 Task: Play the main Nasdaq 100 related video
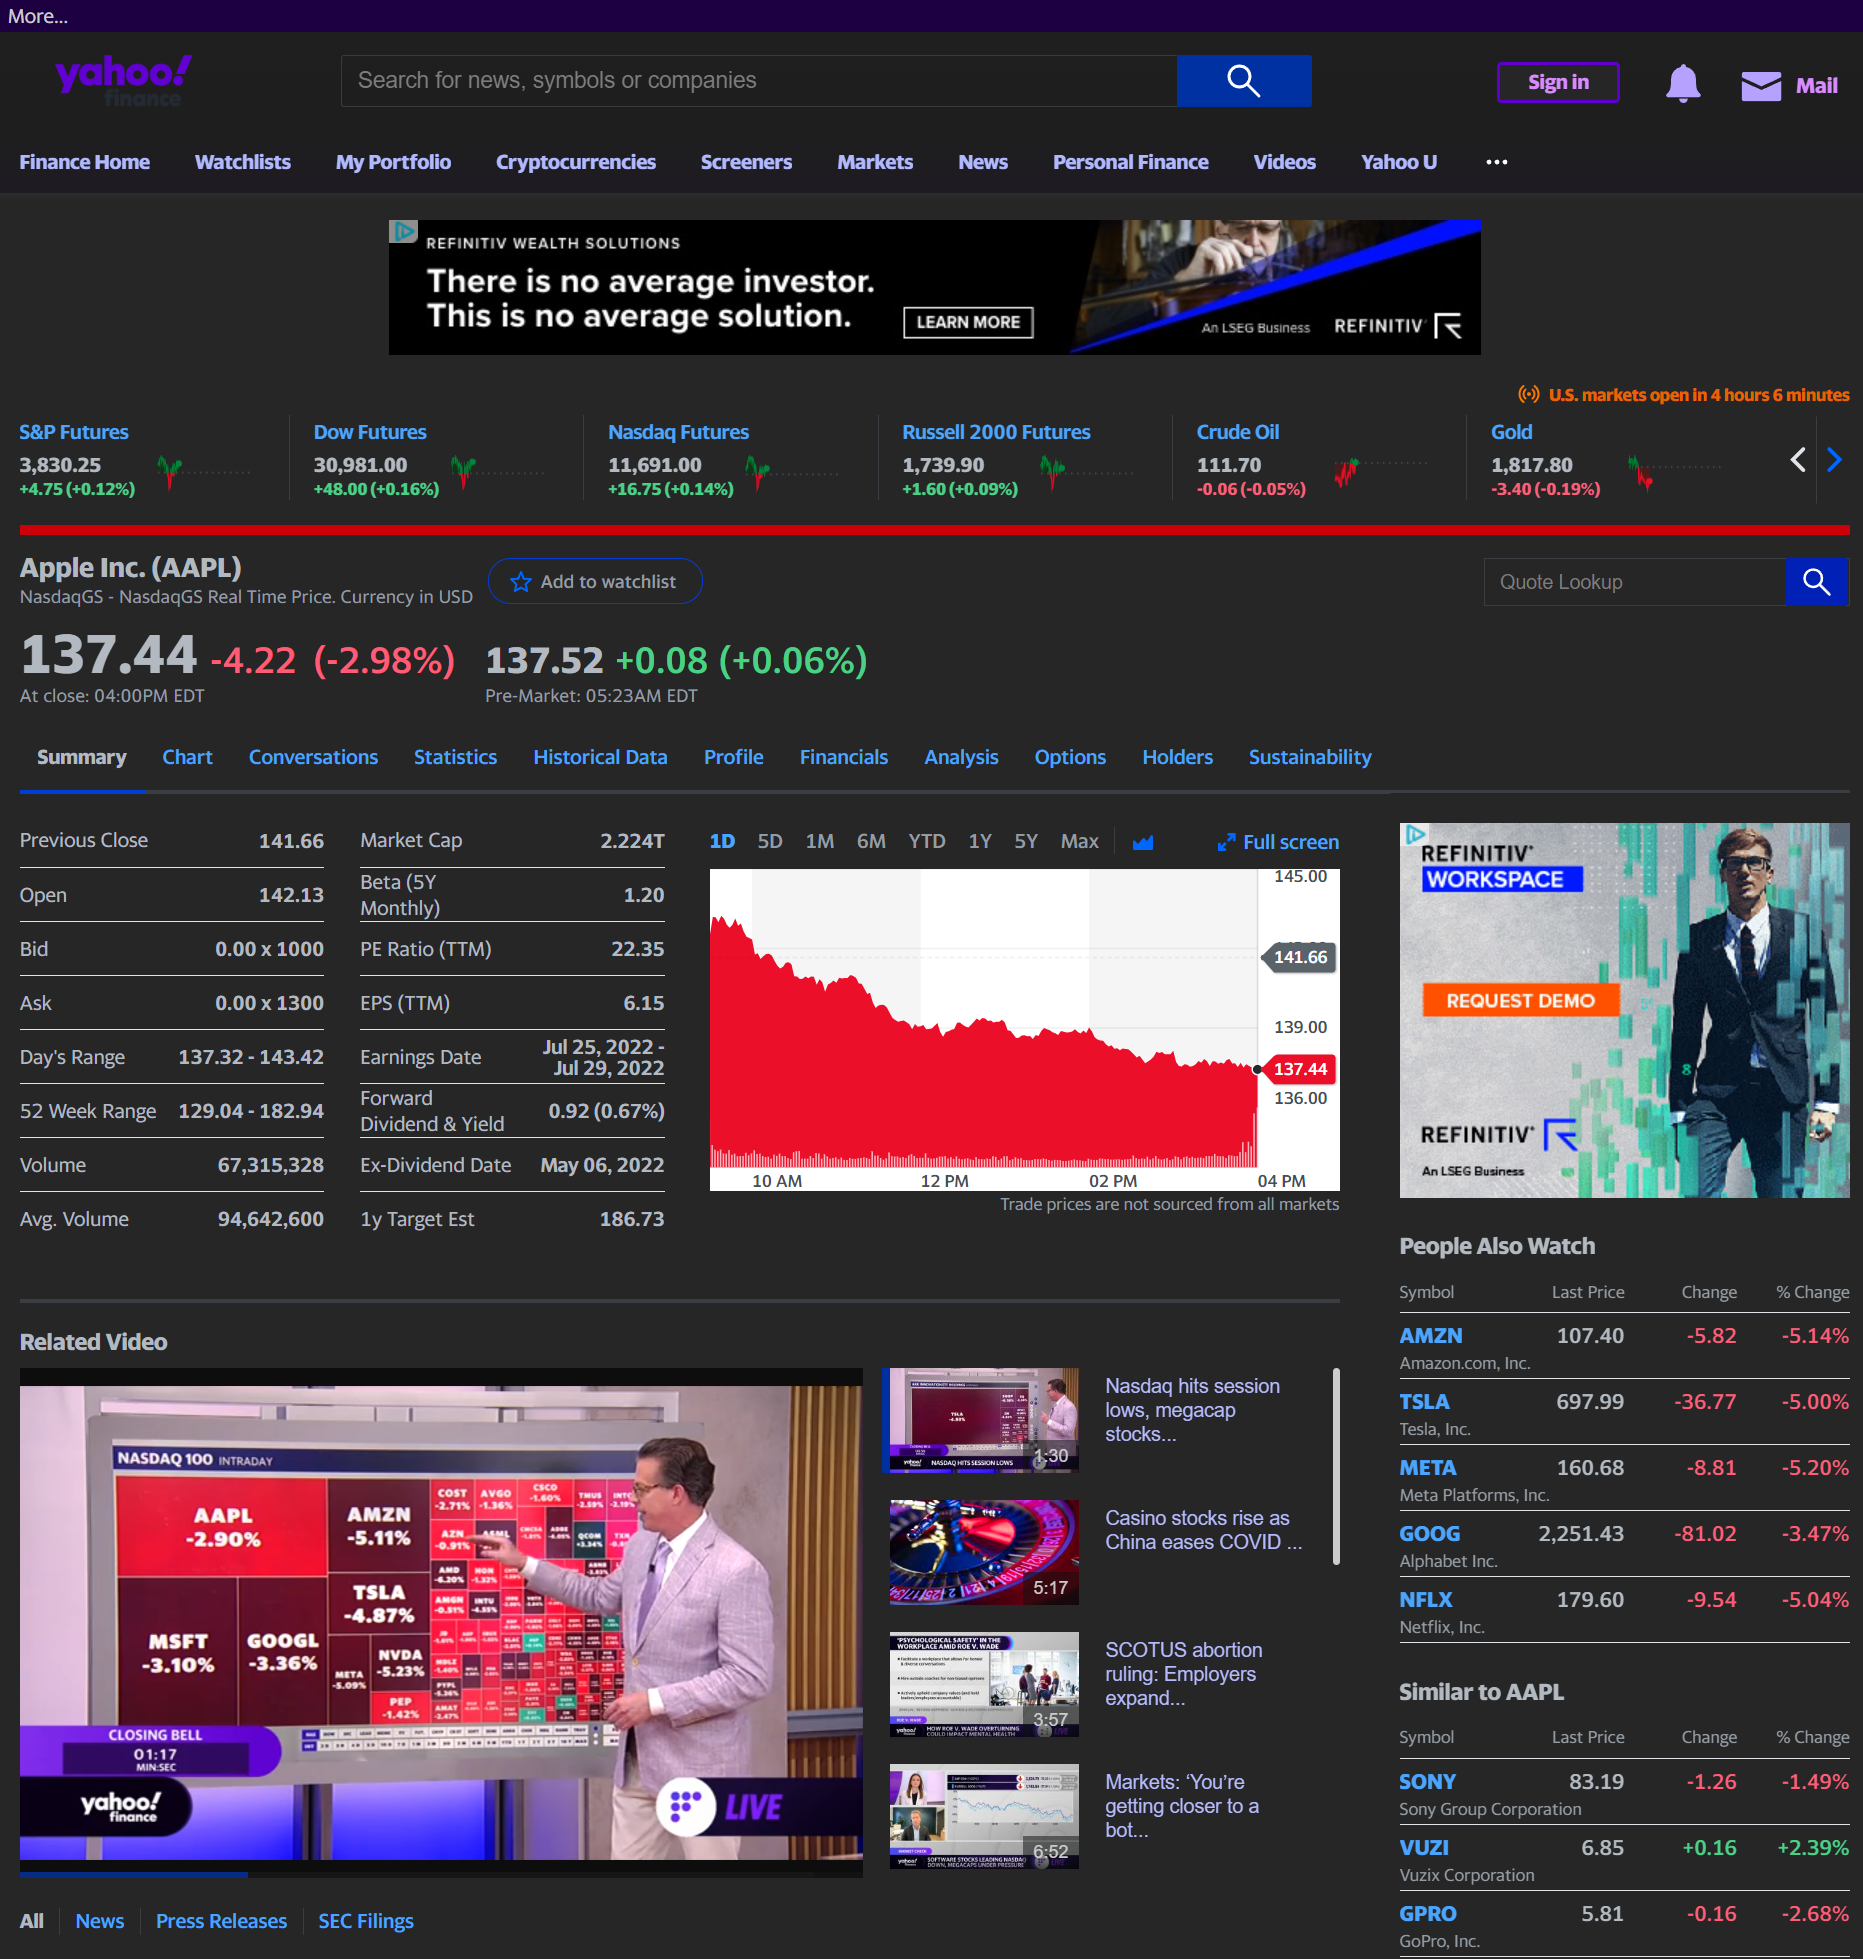click(x=441, y=1622)
